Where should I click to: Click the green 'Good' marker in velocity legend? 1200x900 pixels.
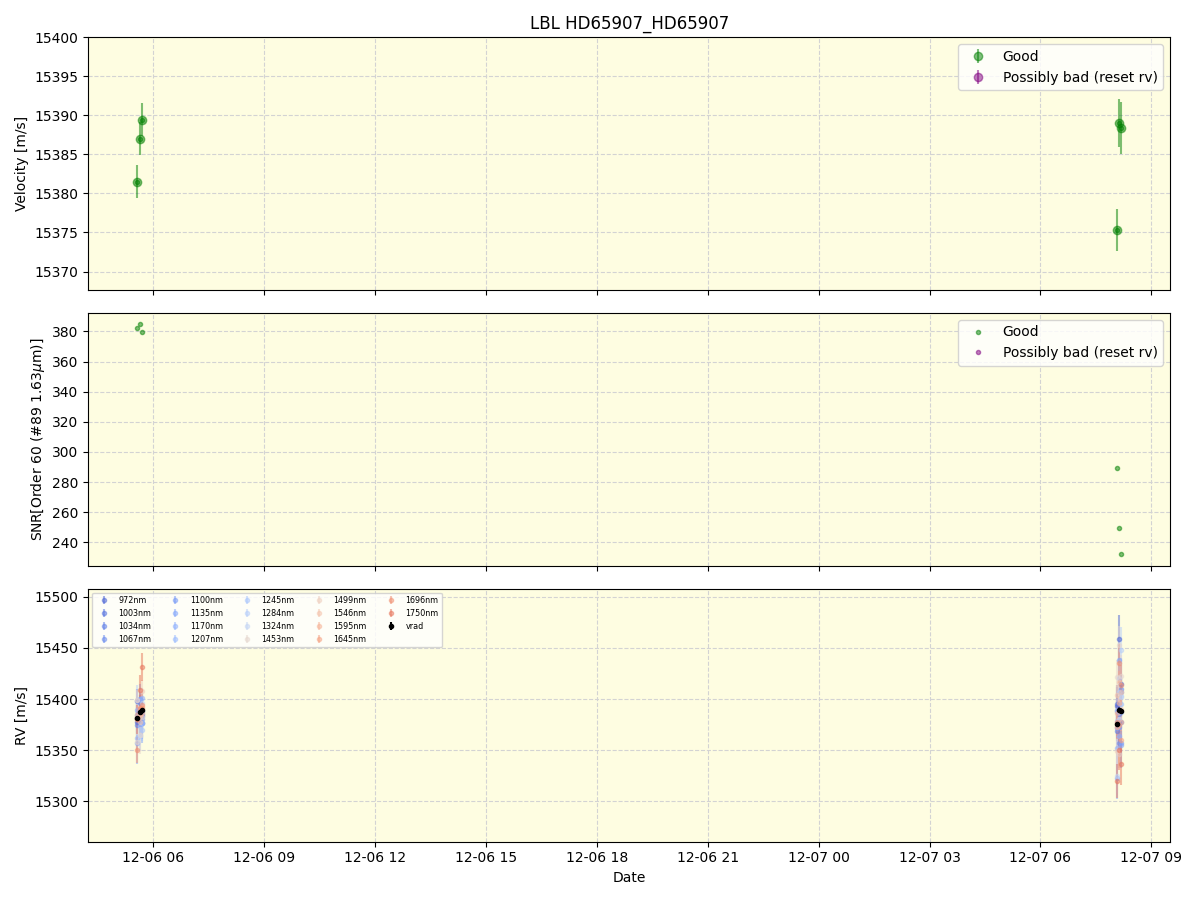(978, 57)
